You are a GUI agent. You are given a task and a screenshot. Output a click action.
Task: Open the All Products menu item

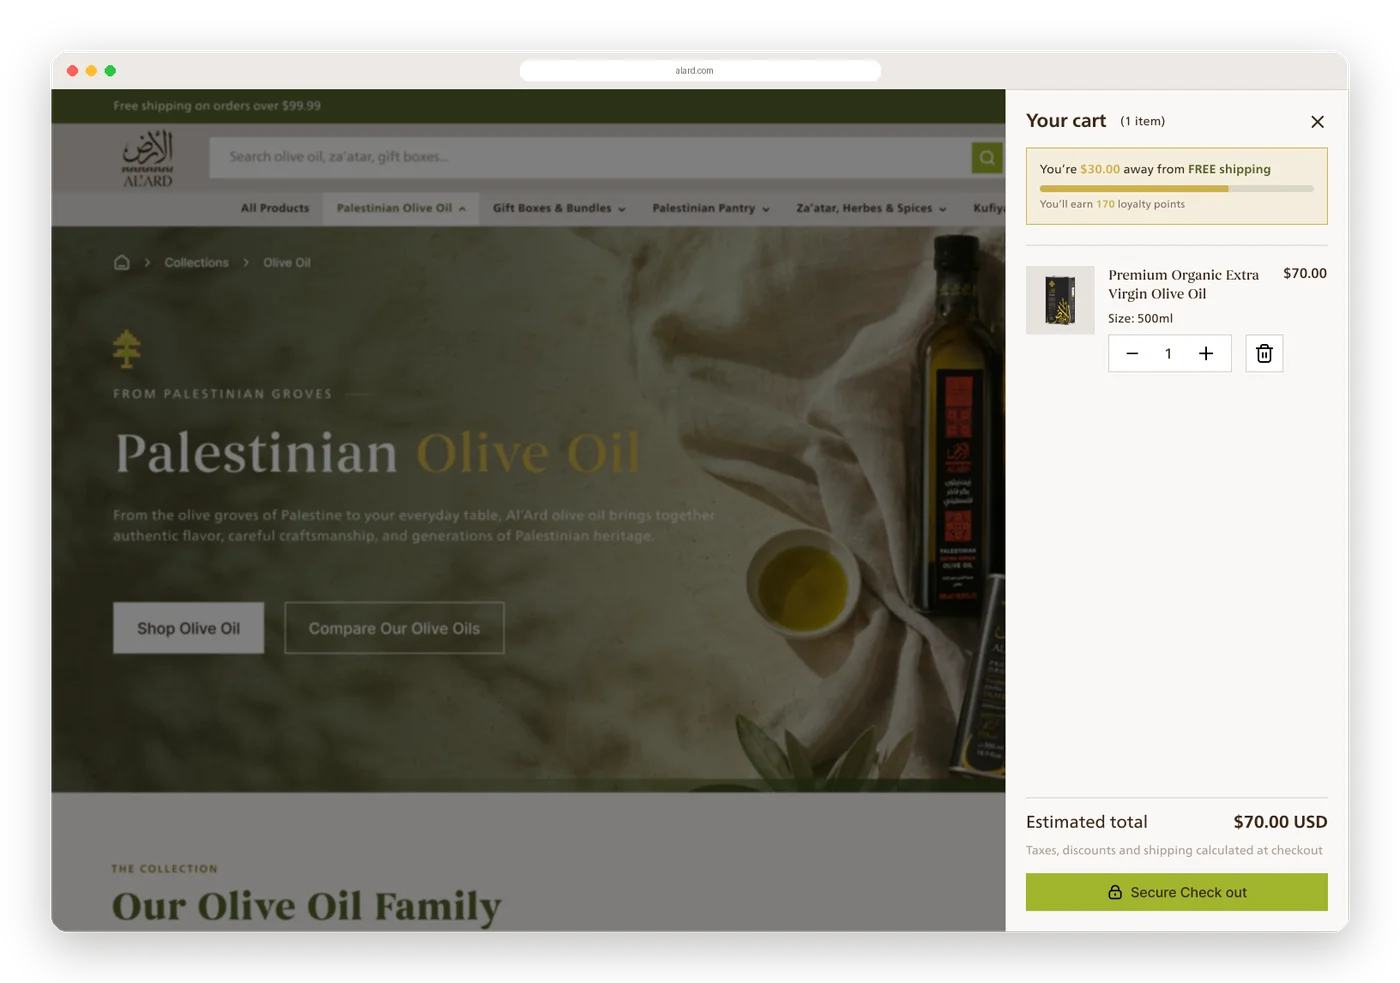point(275,208)
